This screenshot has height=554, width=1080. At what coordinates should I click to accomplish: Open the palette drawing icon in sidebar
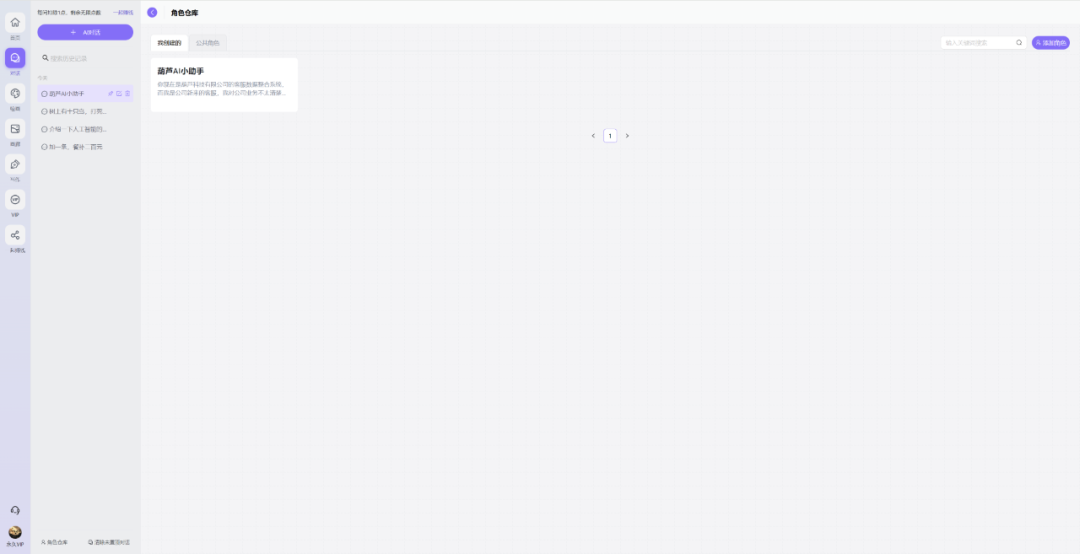pyautogui.click(x=15, y=93)
